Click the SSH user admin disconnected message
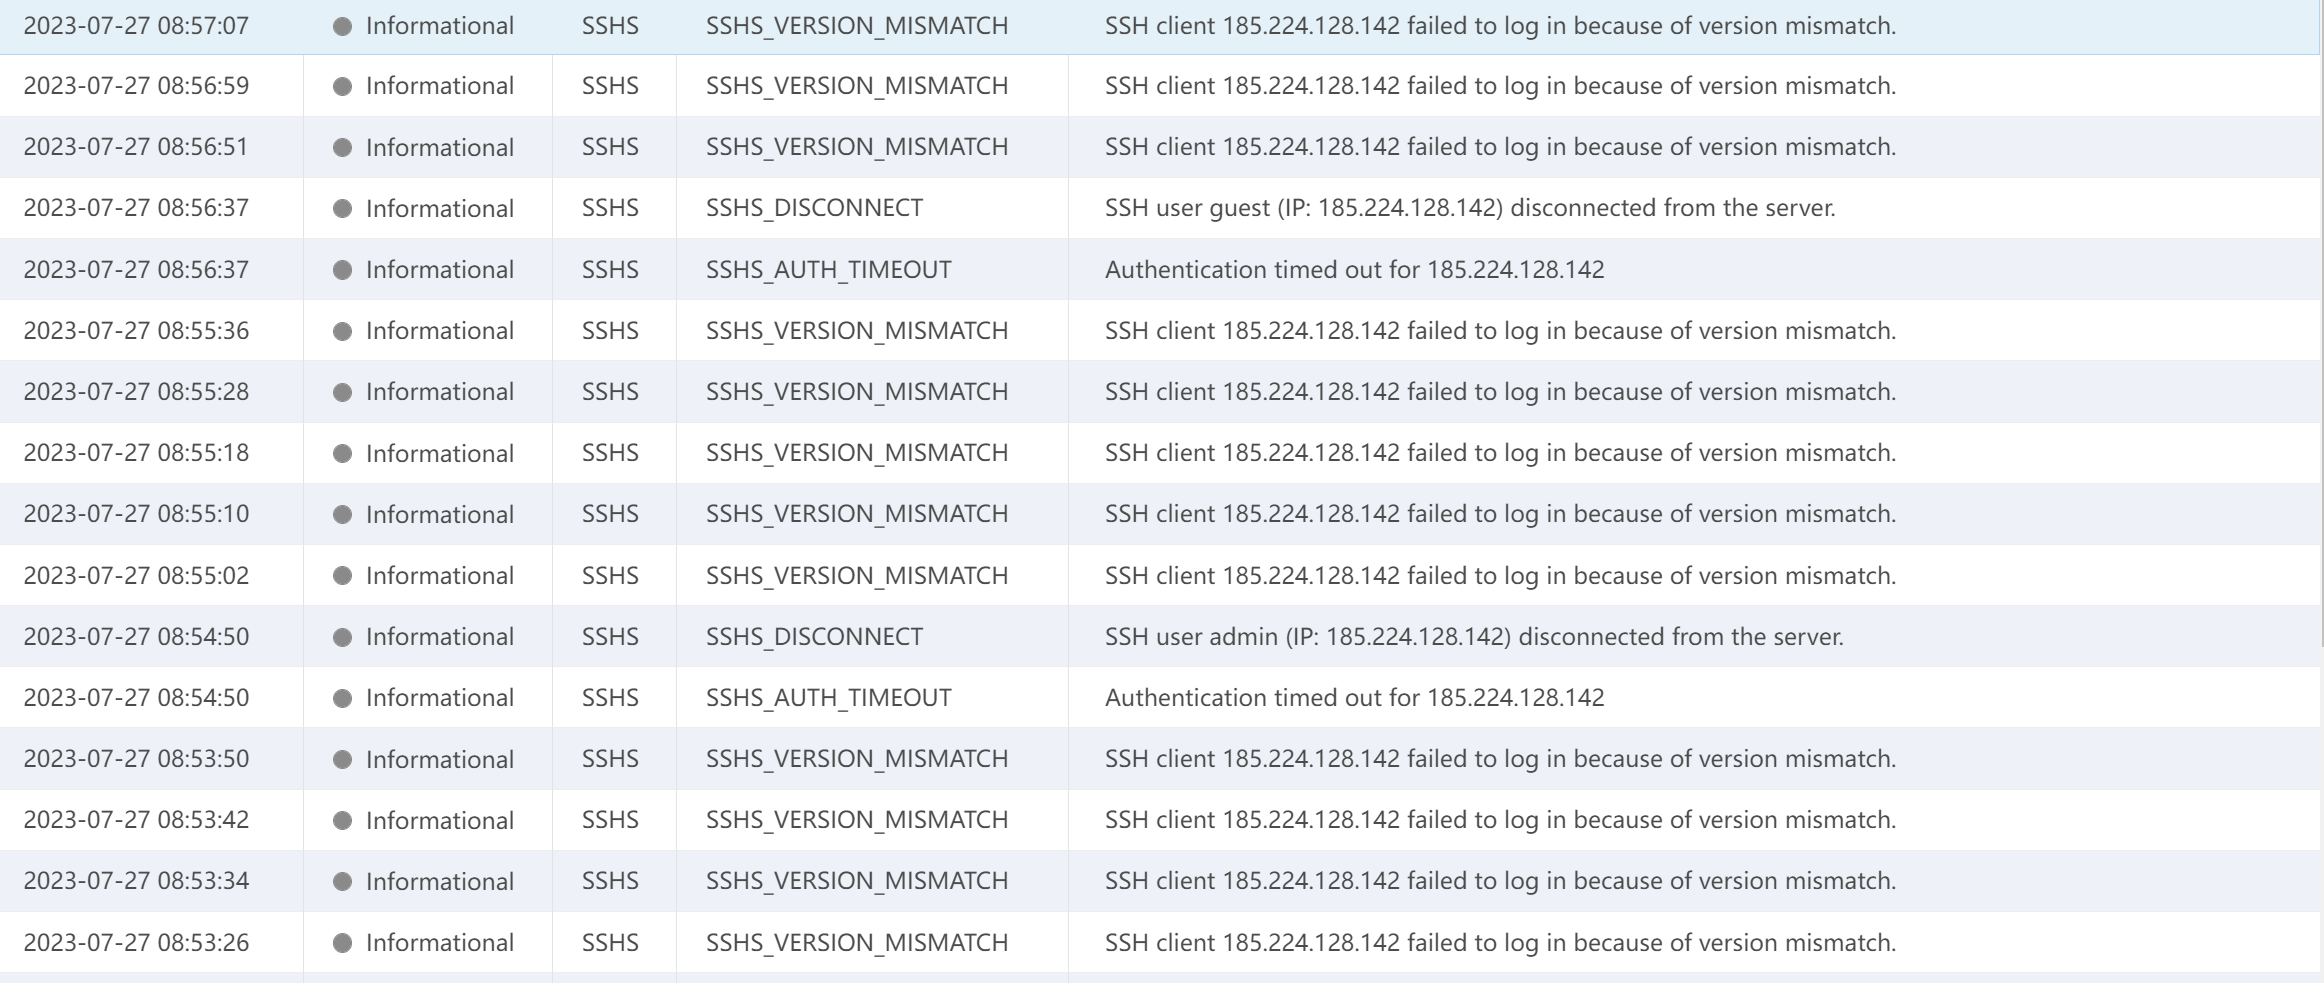Image resolution: width=2324 pixels, height=983 pixels. click(x=1473, y=637)
